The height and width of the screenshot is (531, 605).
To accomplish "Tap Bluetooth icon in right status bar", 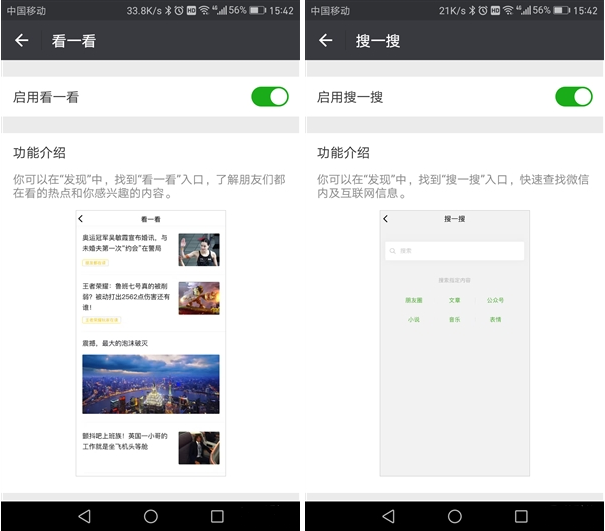I will (472, 10).
